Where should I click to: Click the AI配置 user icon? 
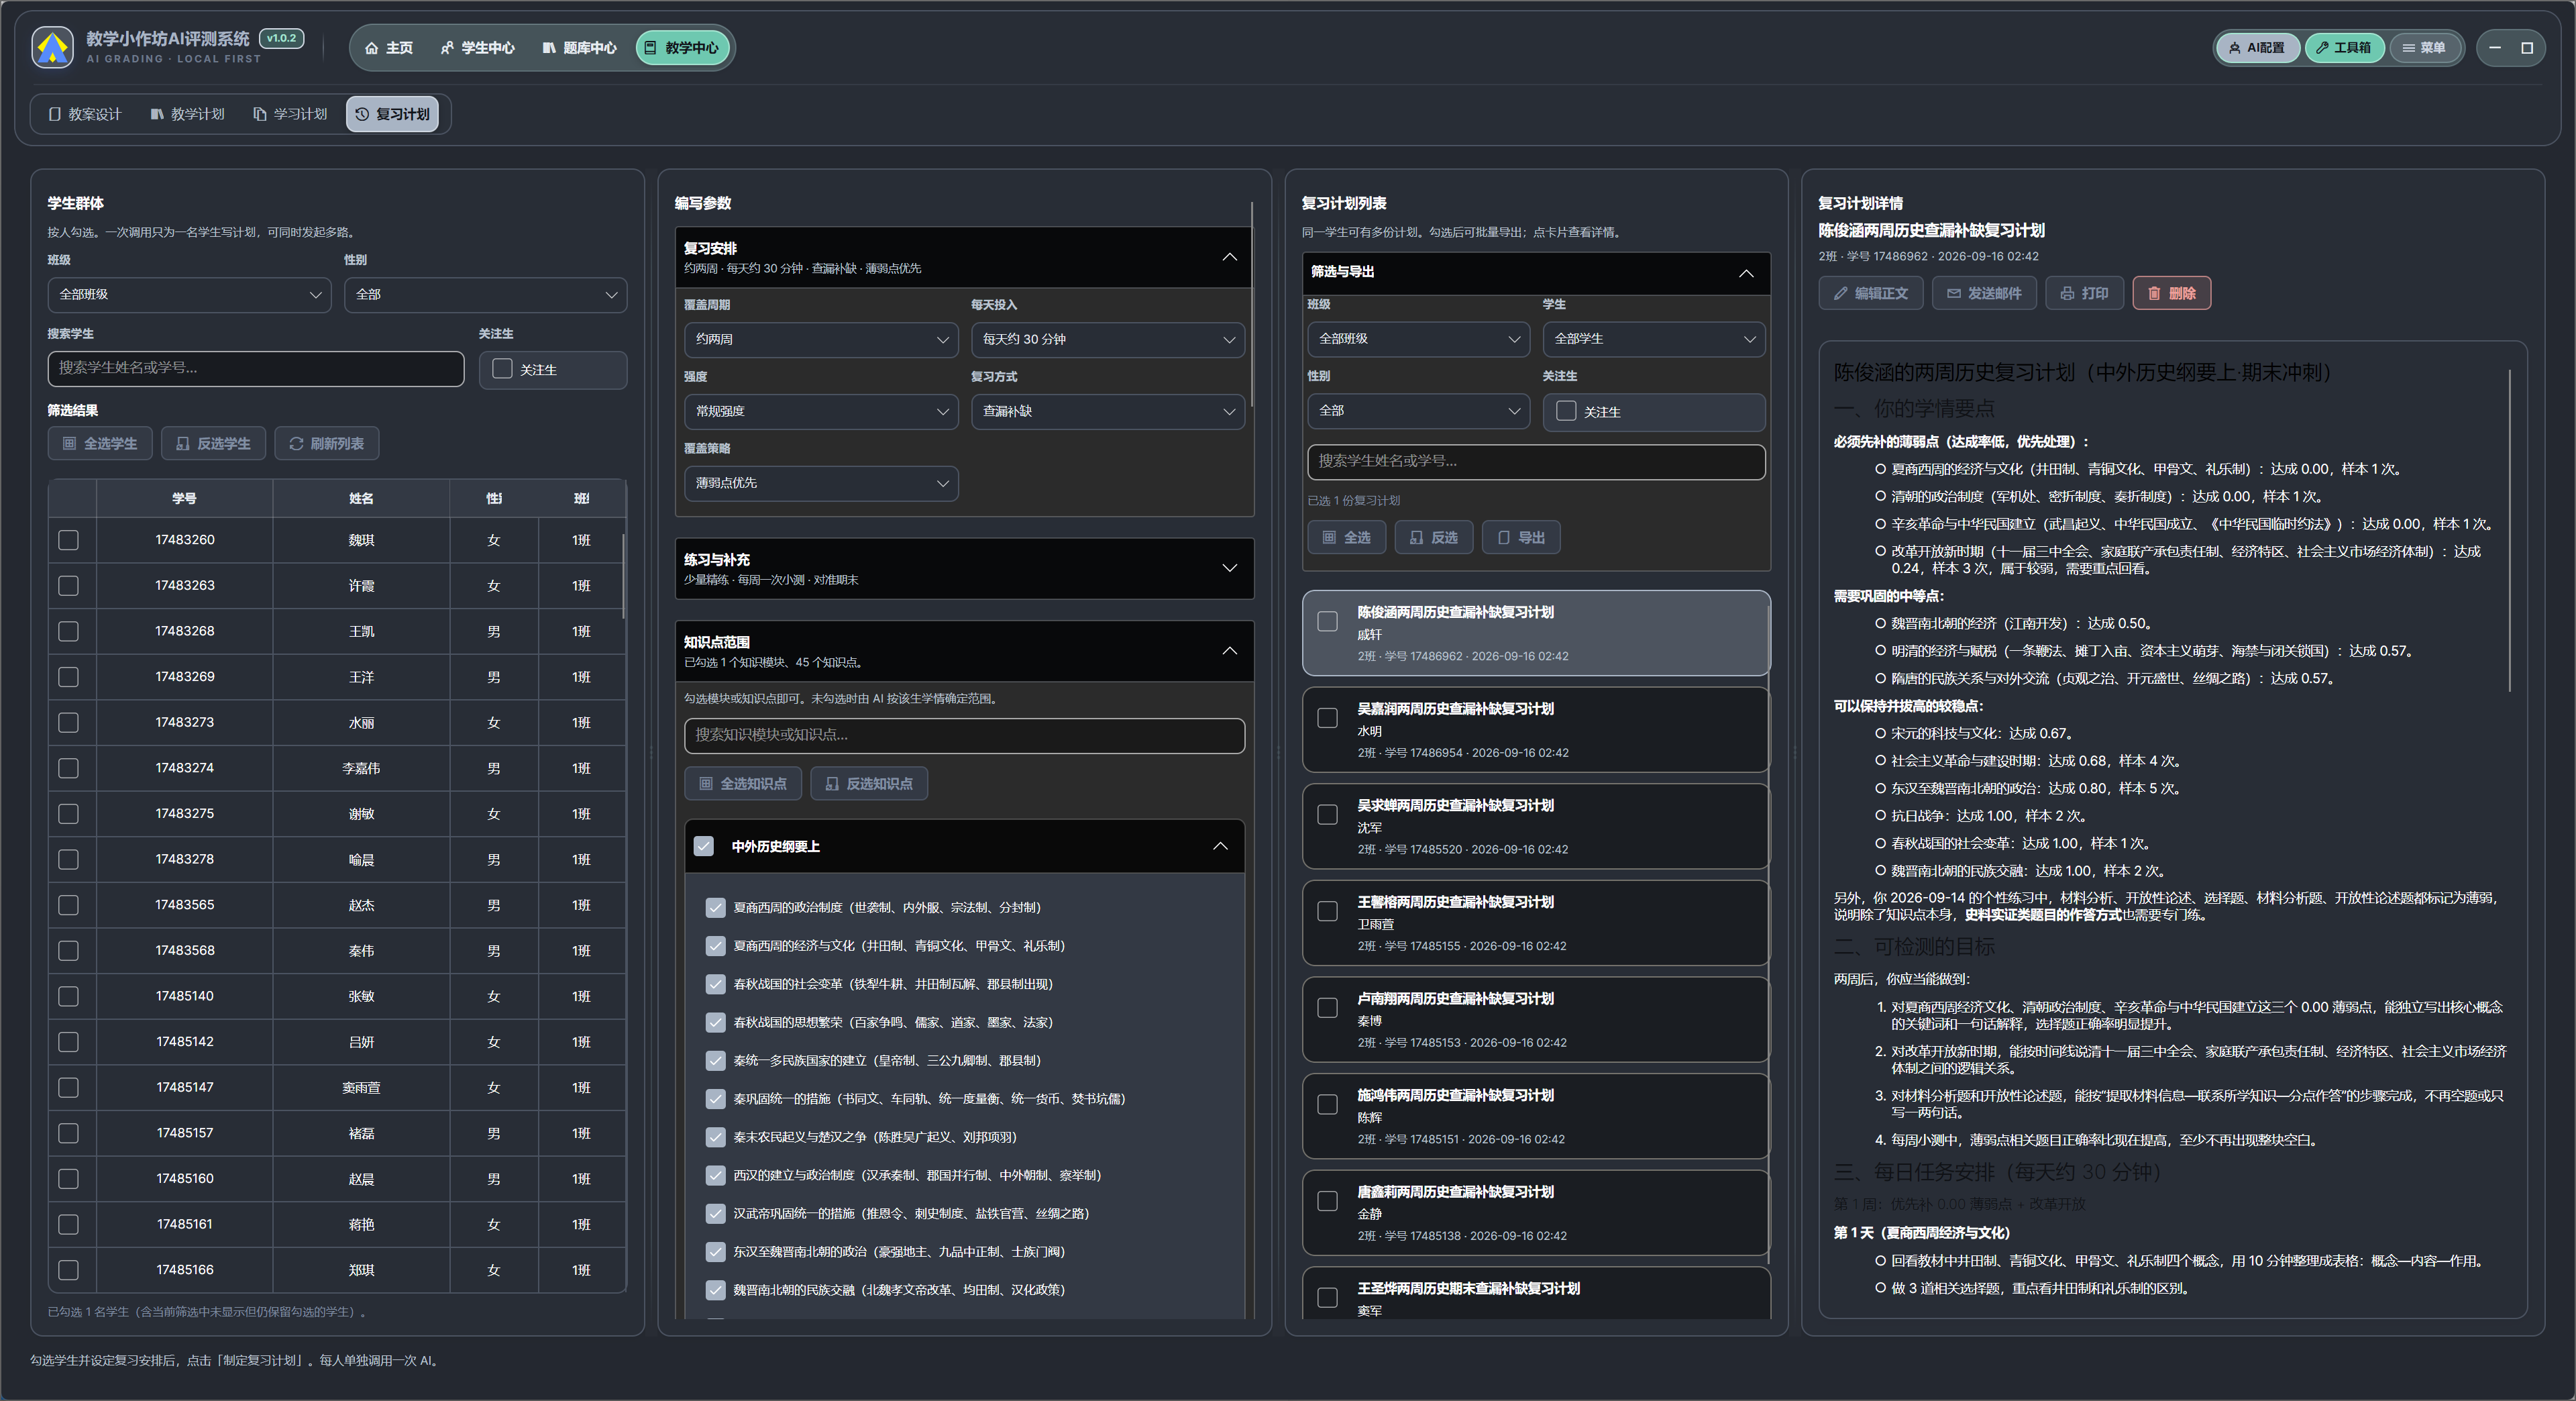pos(2234,48)
